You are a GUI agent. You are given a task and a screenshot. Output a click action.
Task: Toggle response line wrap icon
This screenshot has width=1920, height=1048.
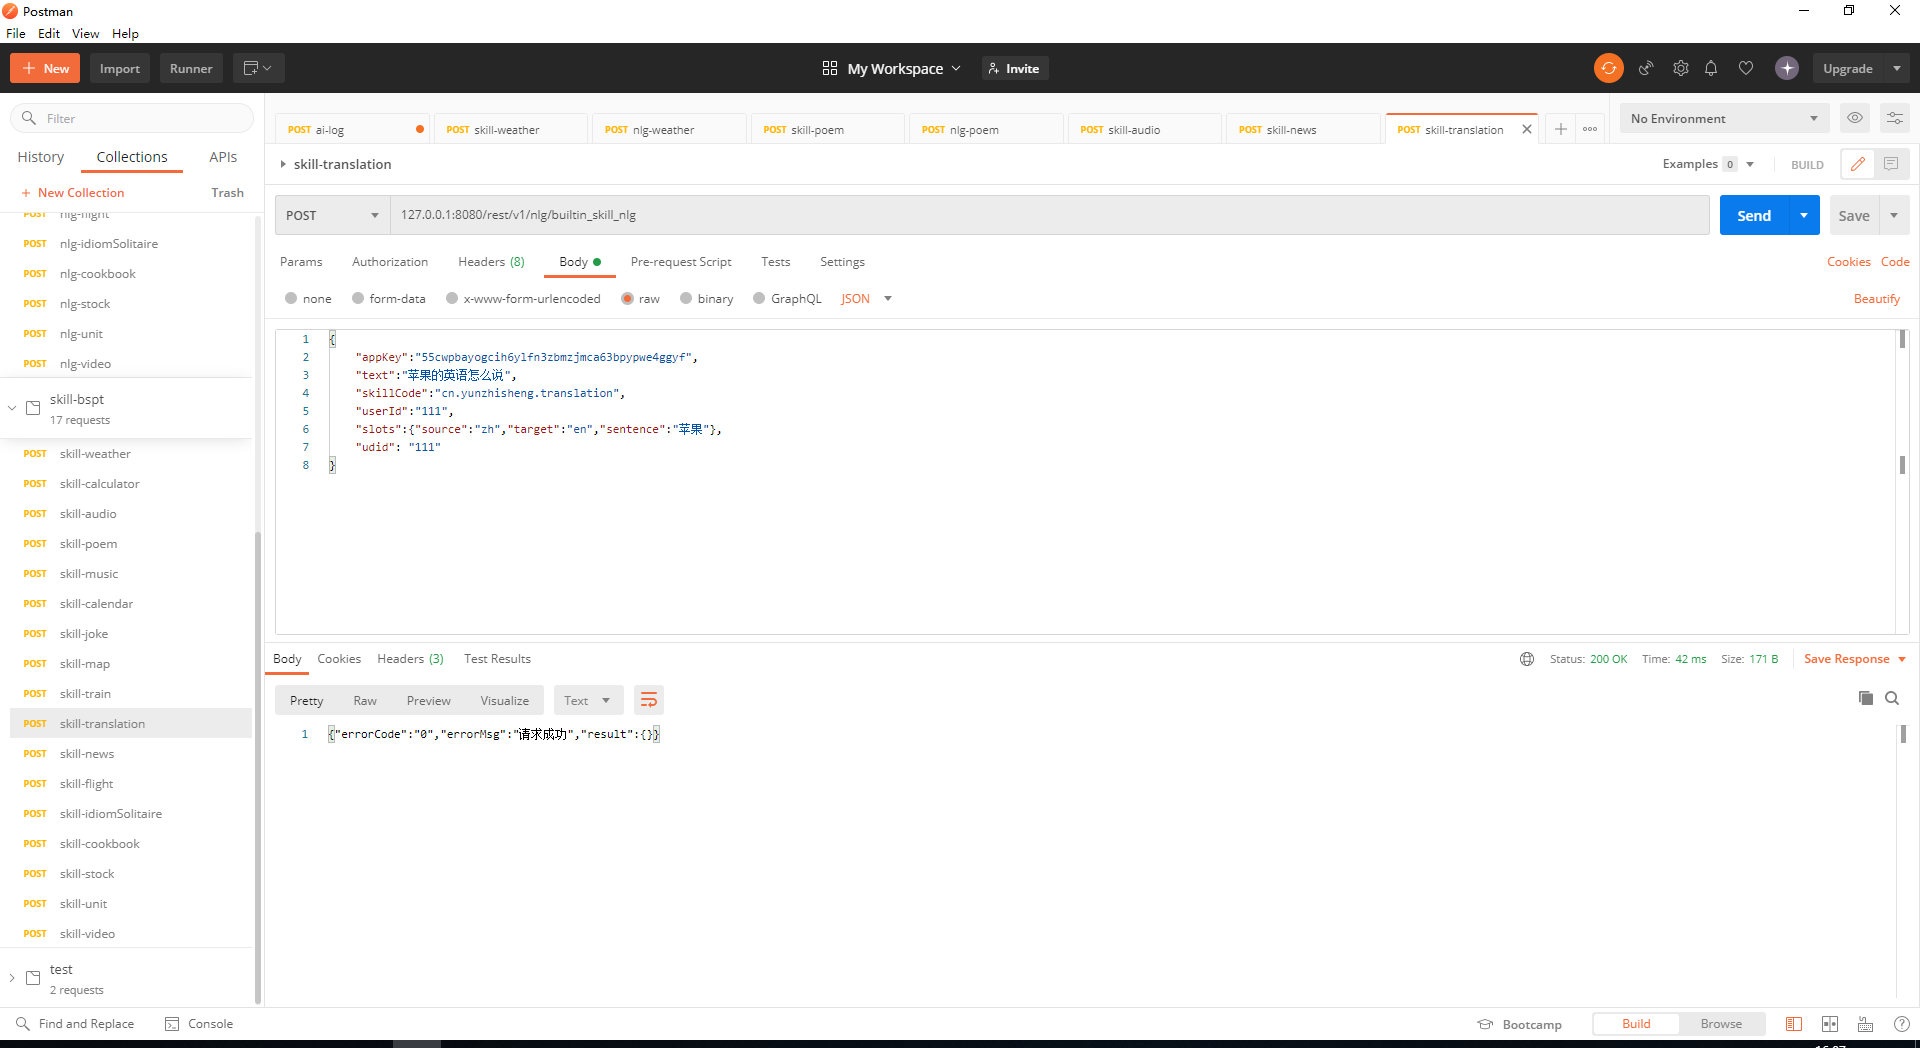[x=649, y=700]
